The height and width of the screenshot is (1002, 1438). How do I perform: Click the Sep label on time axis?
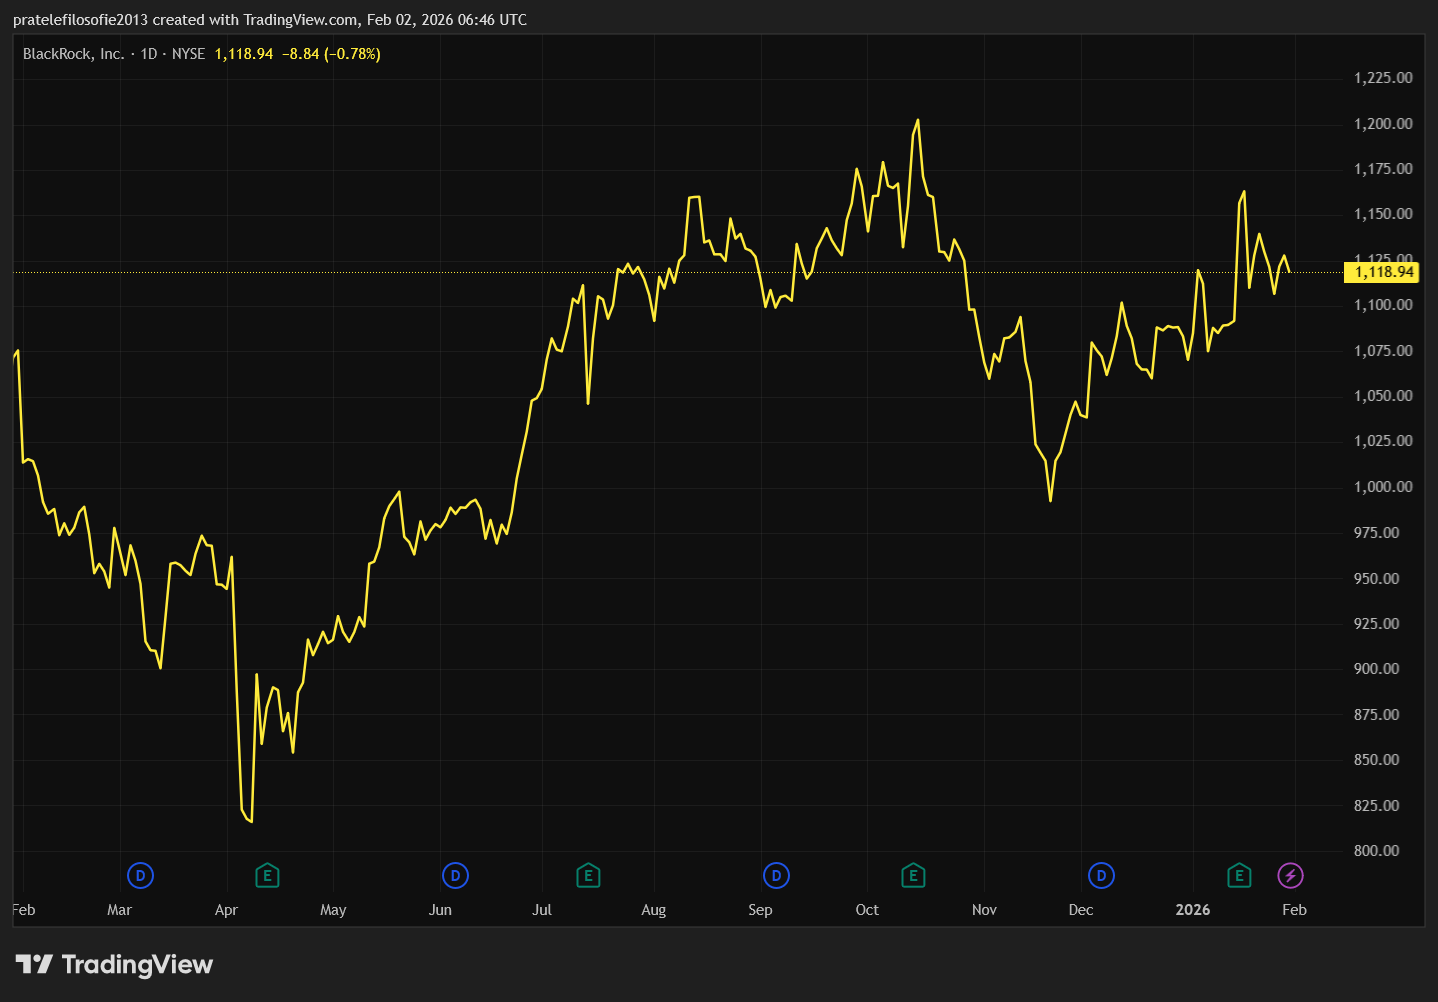click(760, 910)
